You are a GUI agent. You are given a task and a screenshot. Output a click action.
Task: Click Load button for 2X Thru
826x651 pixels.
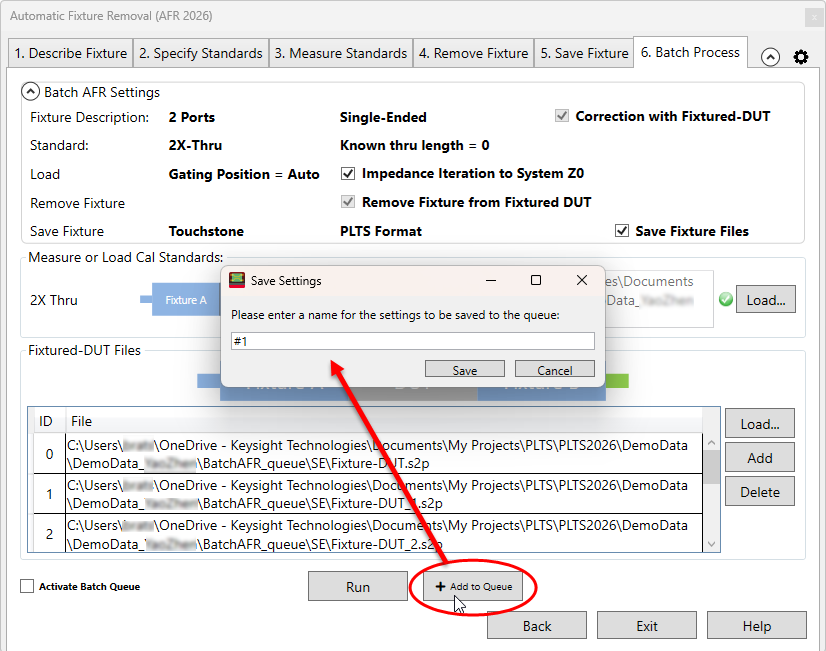[766, 299]
